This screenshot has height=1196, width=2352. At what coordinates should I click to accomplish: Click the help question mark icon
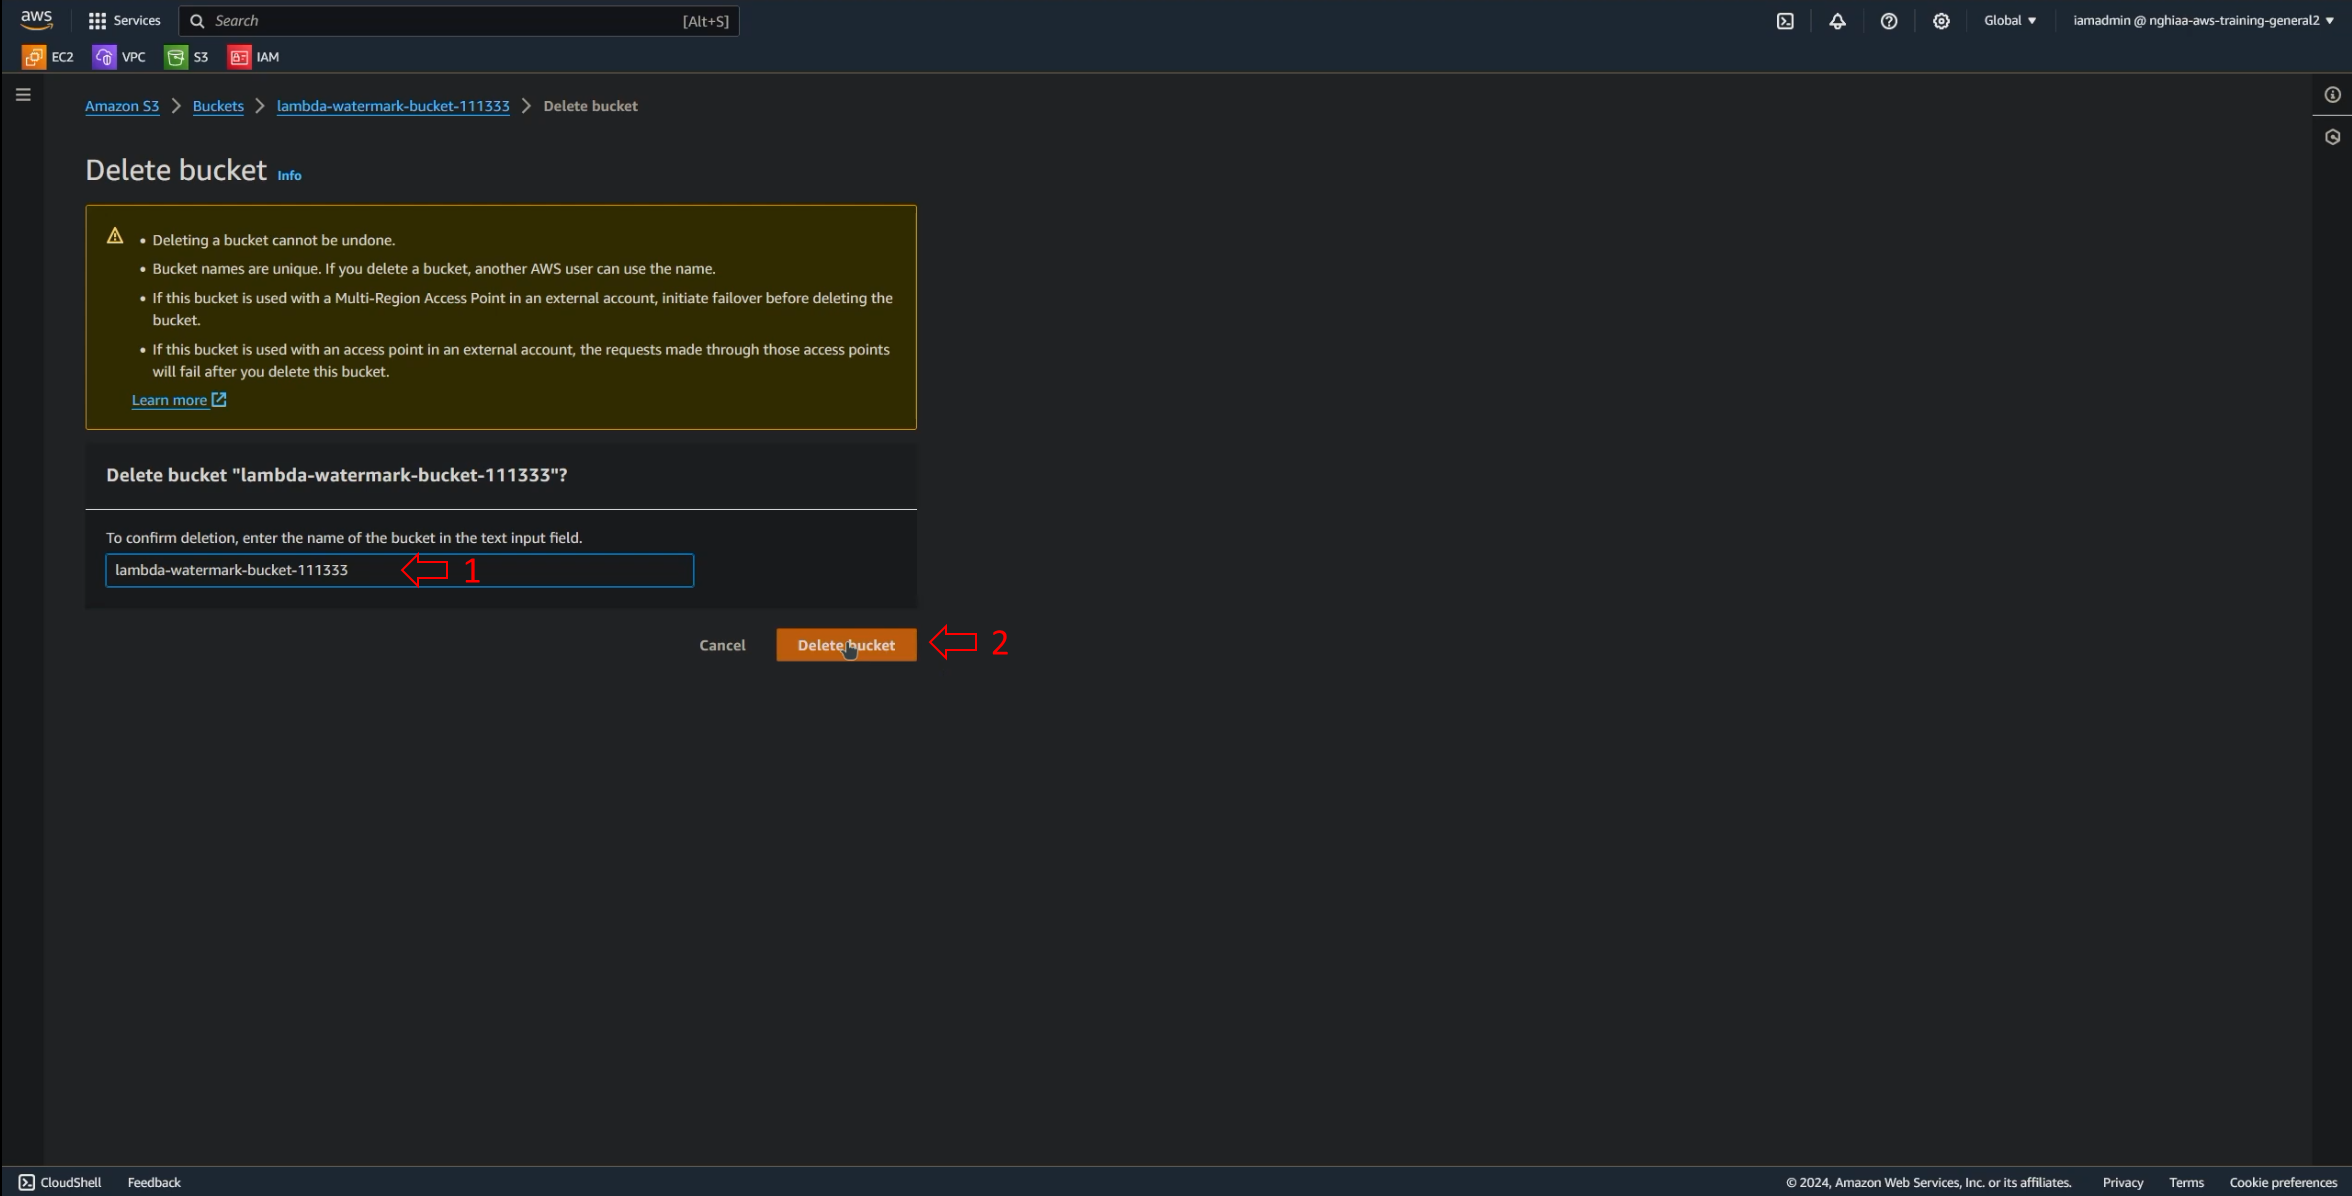click(1888, 20)
